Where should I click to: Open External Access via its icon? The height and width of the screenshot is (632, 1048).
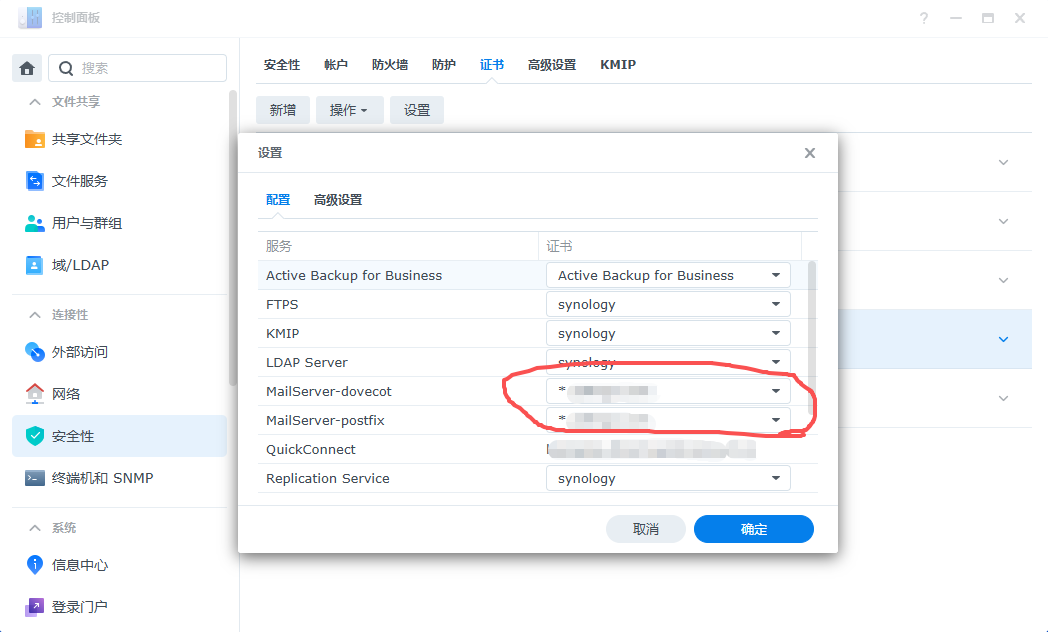click(35, 352)
